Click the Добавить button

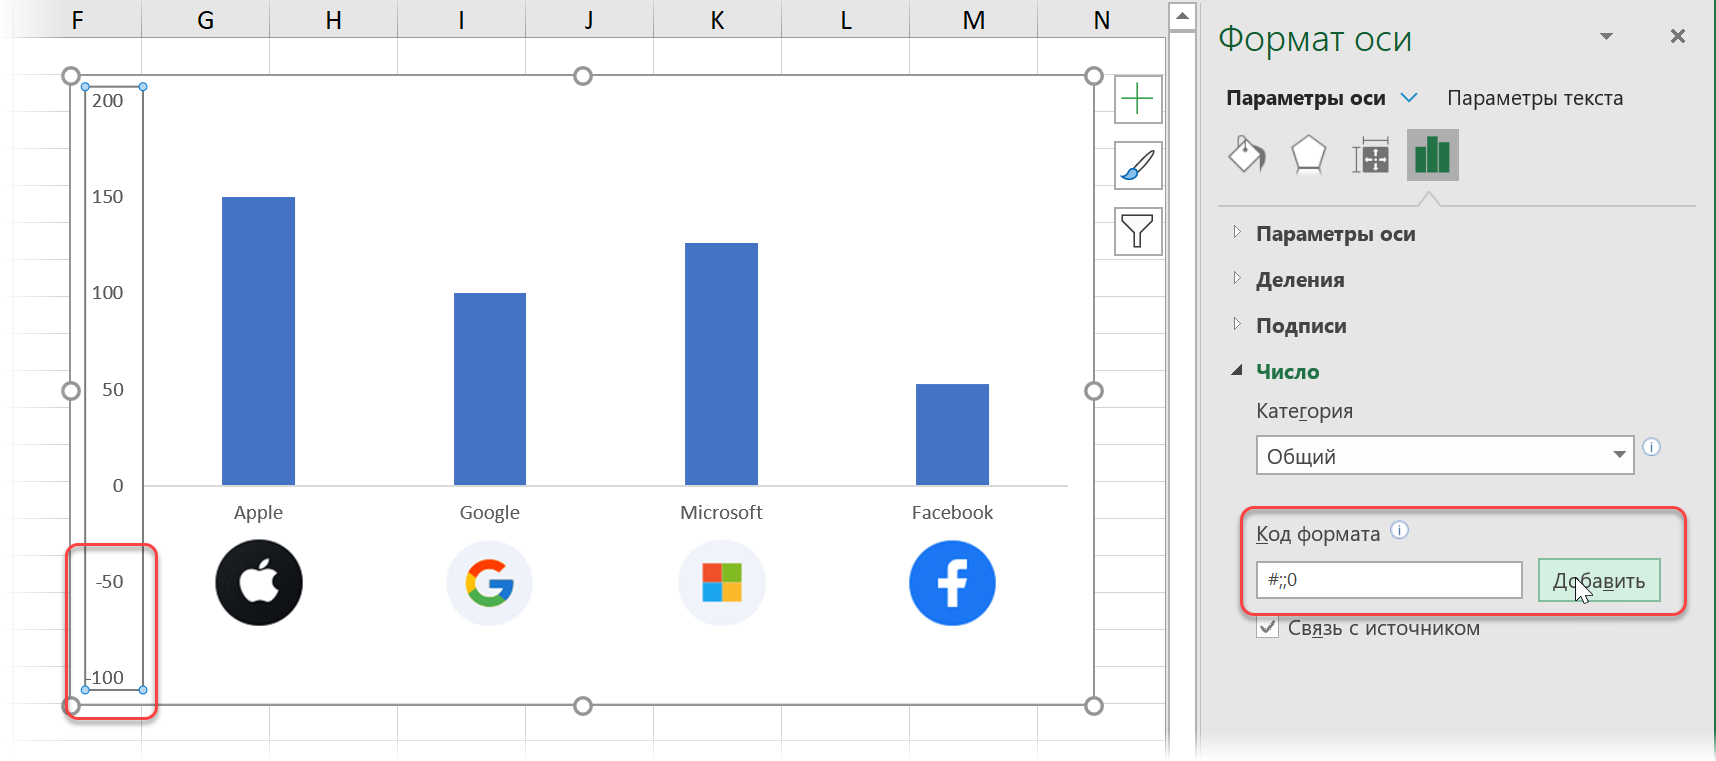tap(1599, 580)
